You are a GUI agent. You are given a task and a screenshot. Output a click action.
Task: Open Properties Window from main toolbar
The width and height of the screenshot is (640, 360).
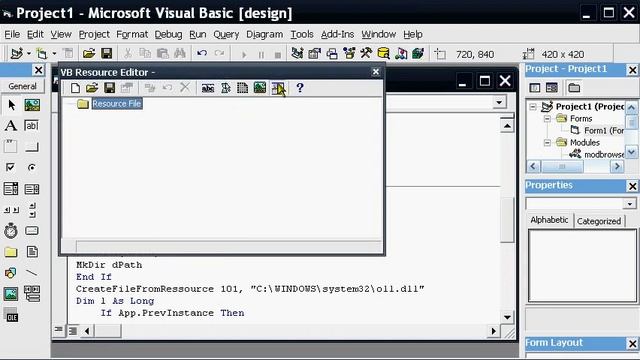[314, 53]
